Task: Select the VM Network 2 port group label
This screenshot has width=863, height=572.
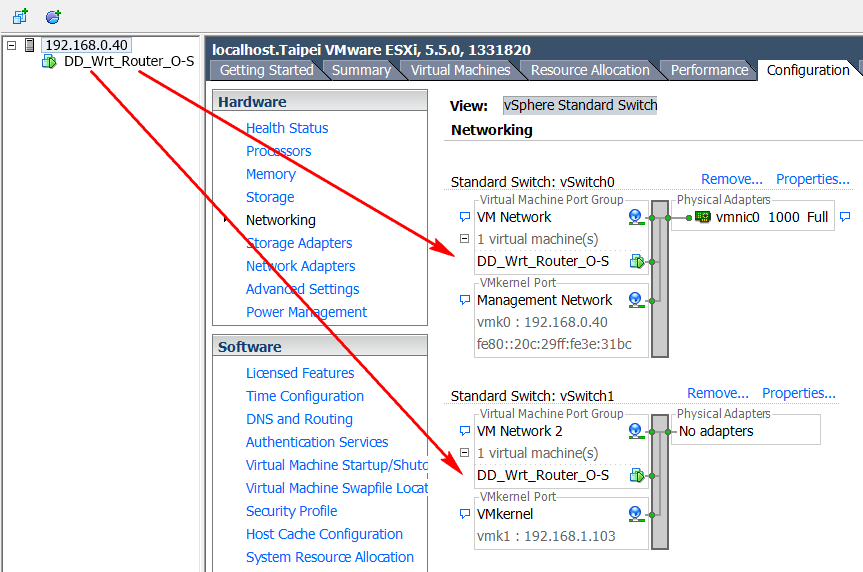Action: [x=520, y=431]
